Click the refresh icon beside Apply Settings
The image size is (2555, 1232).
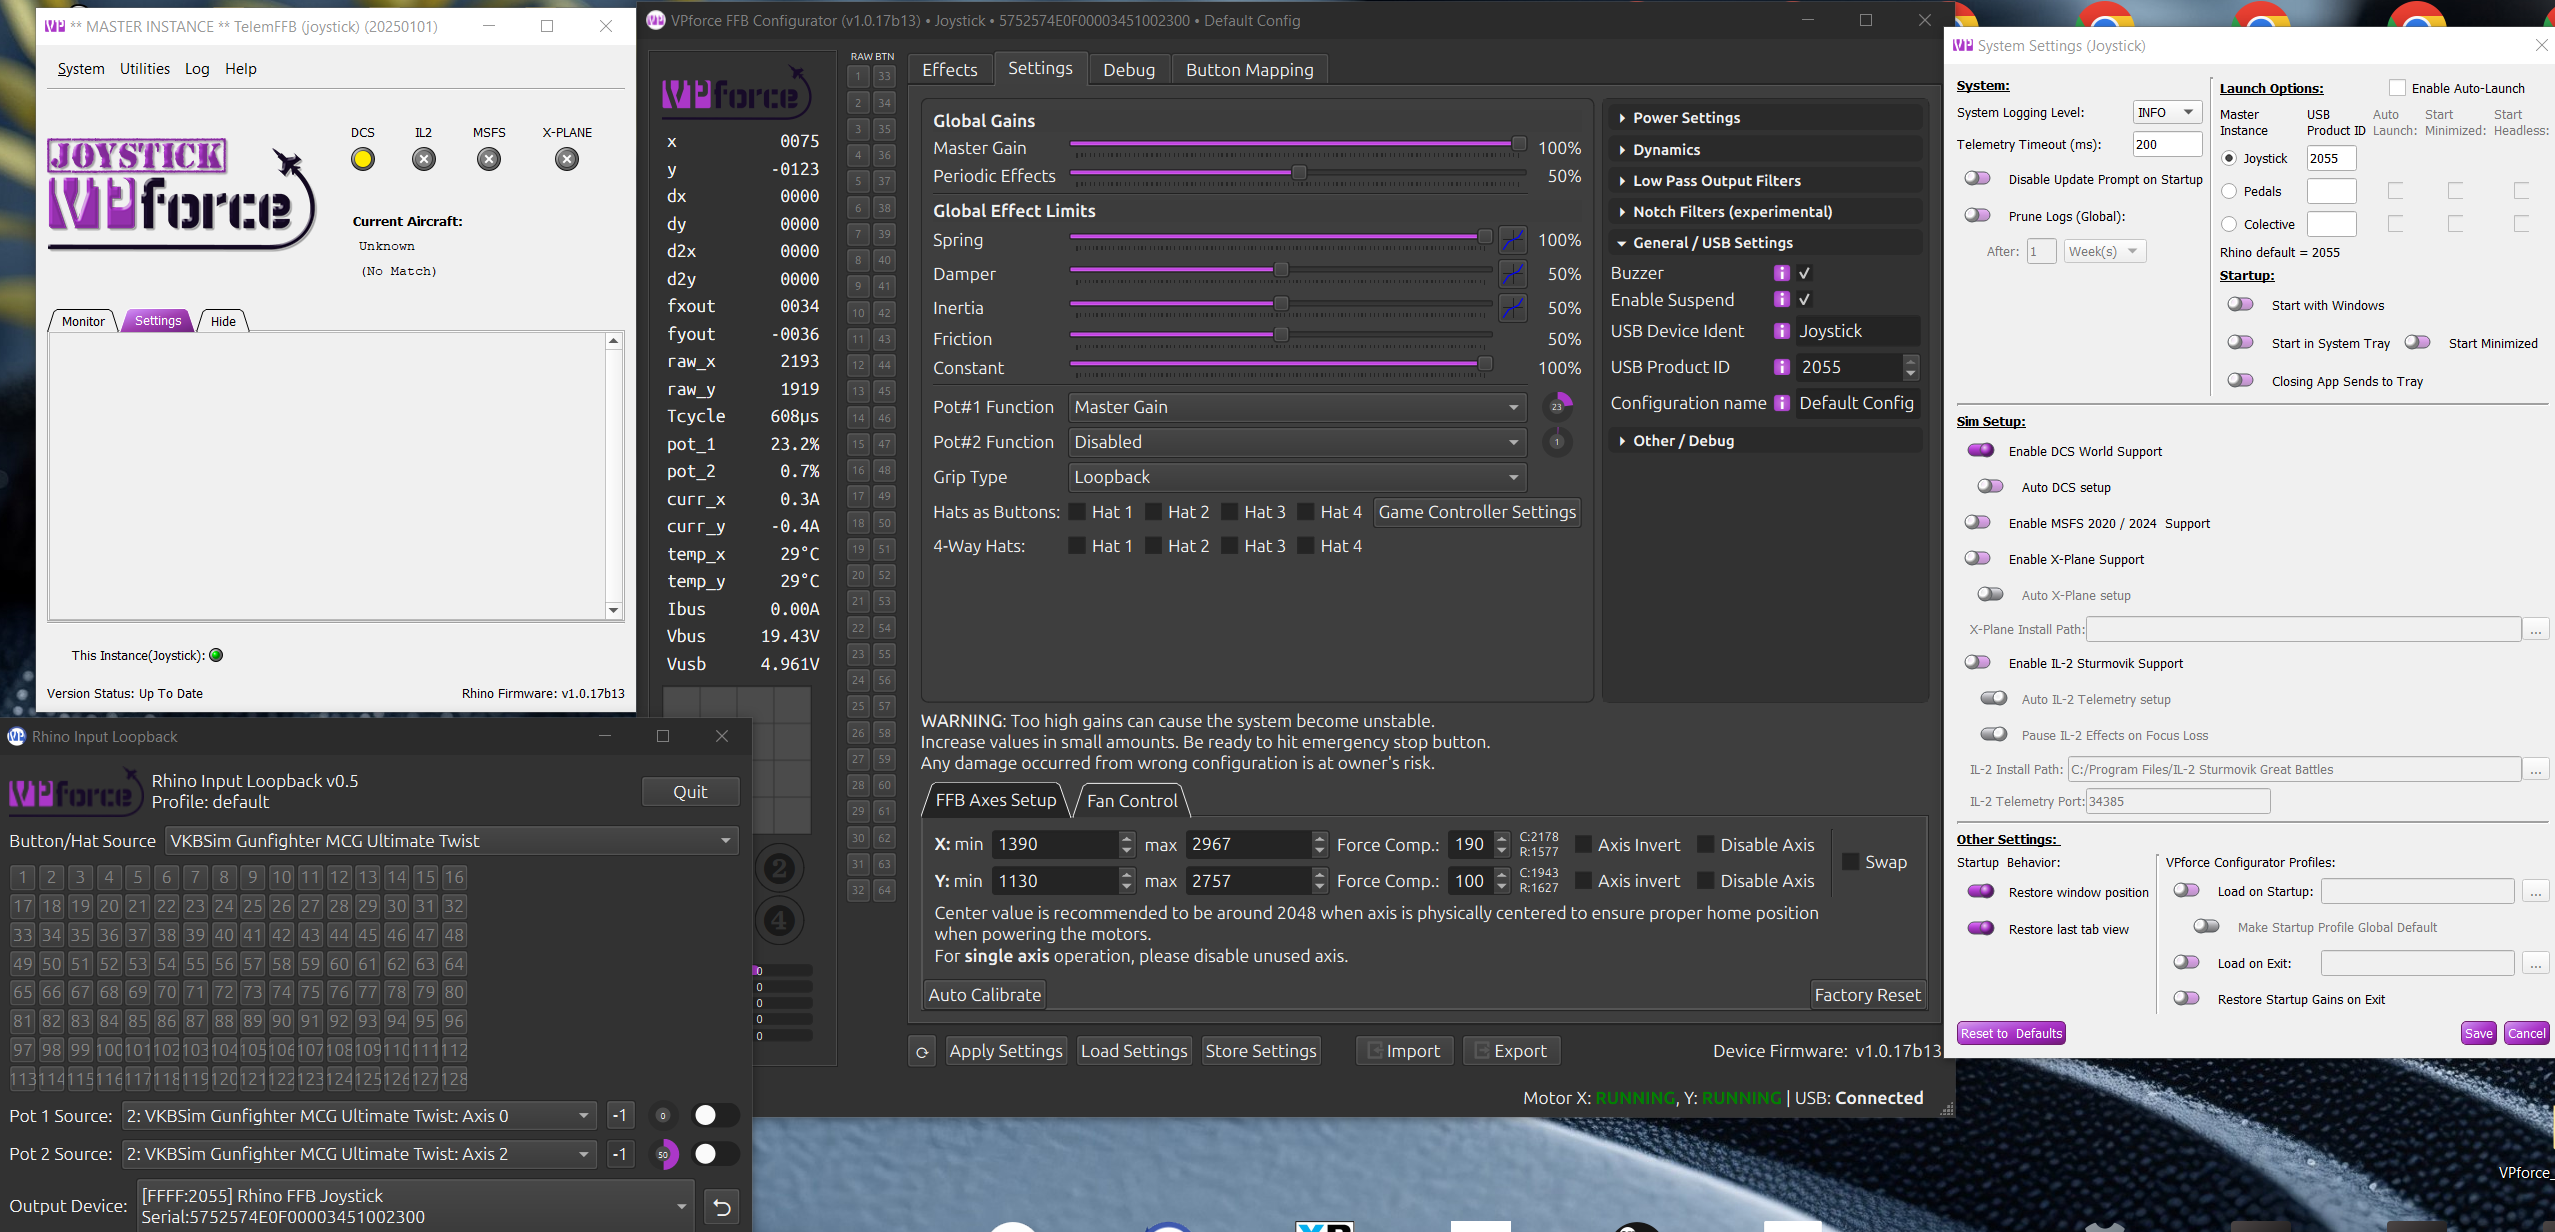coord(922,1051)
